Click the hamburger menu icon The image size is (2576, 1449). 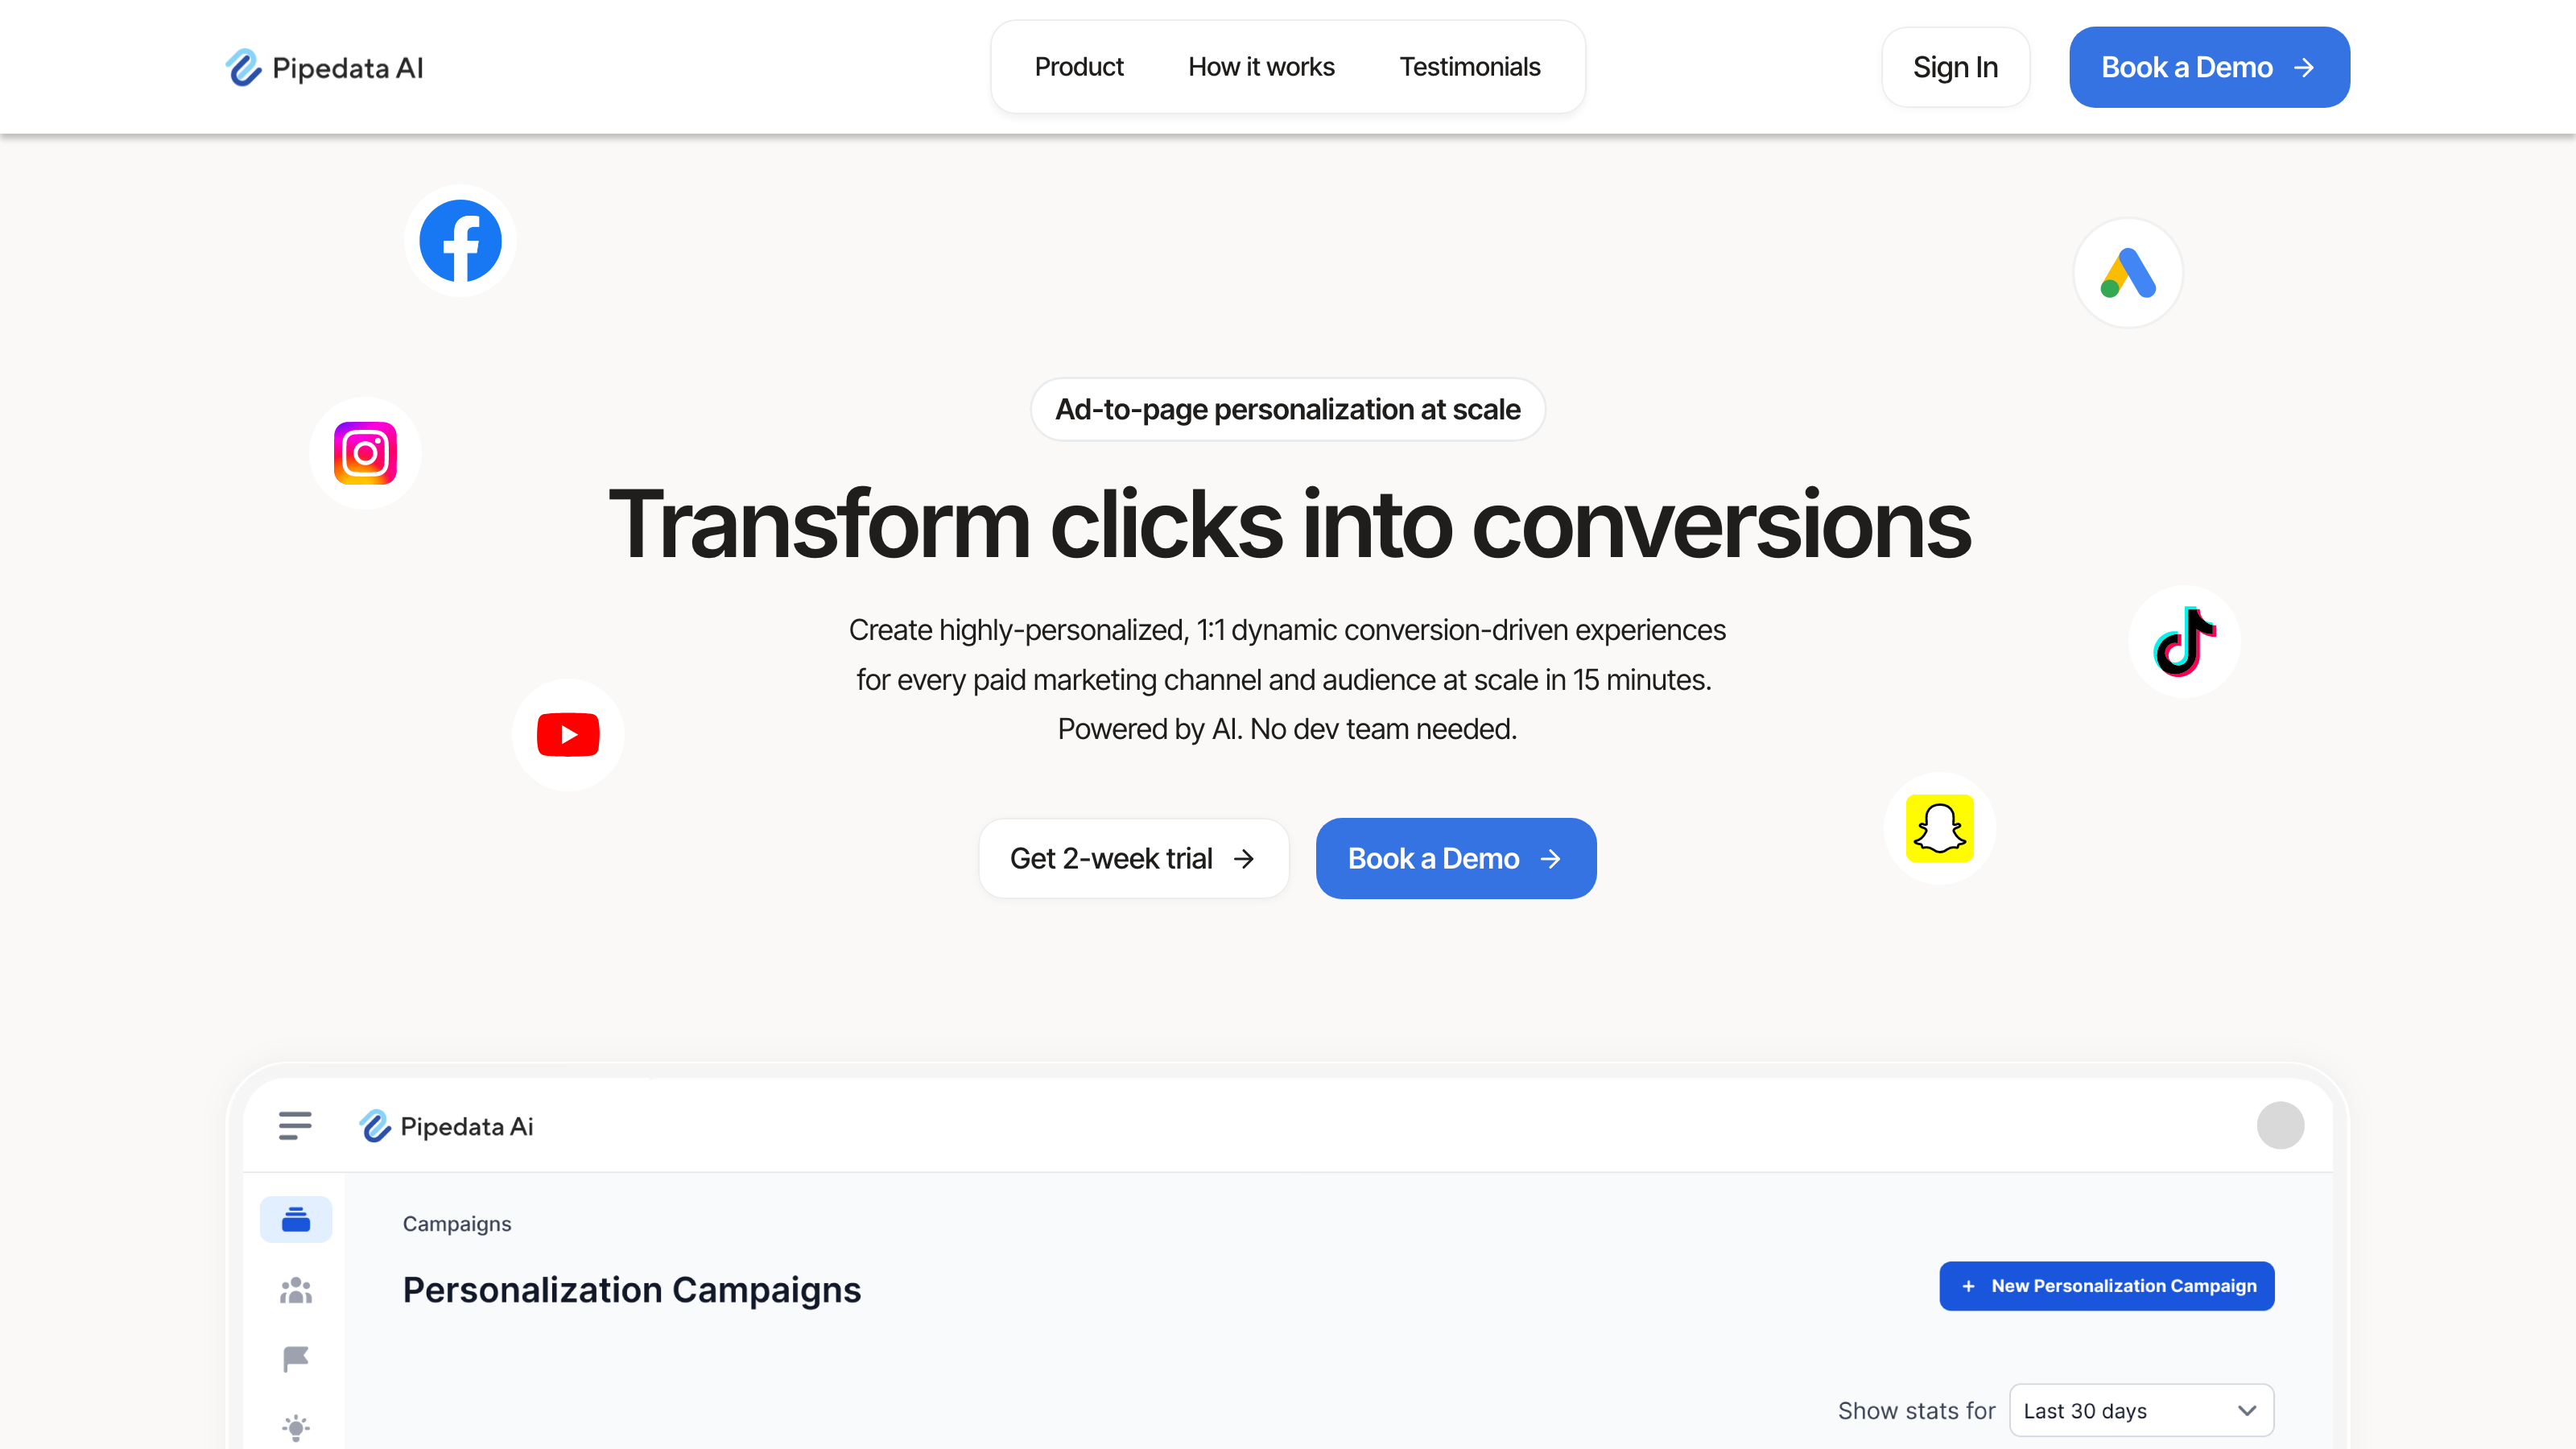pyautogui.click(x=295, y=1125)
